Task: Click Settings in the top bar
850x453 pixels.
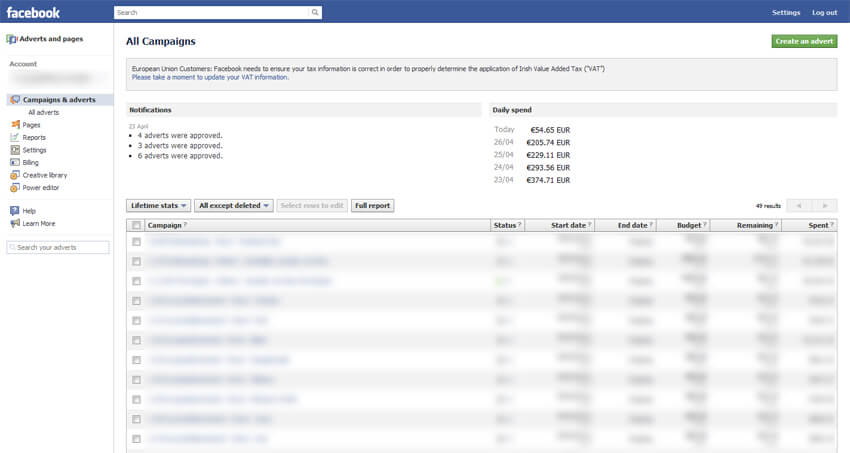Action: coord(786,12)
